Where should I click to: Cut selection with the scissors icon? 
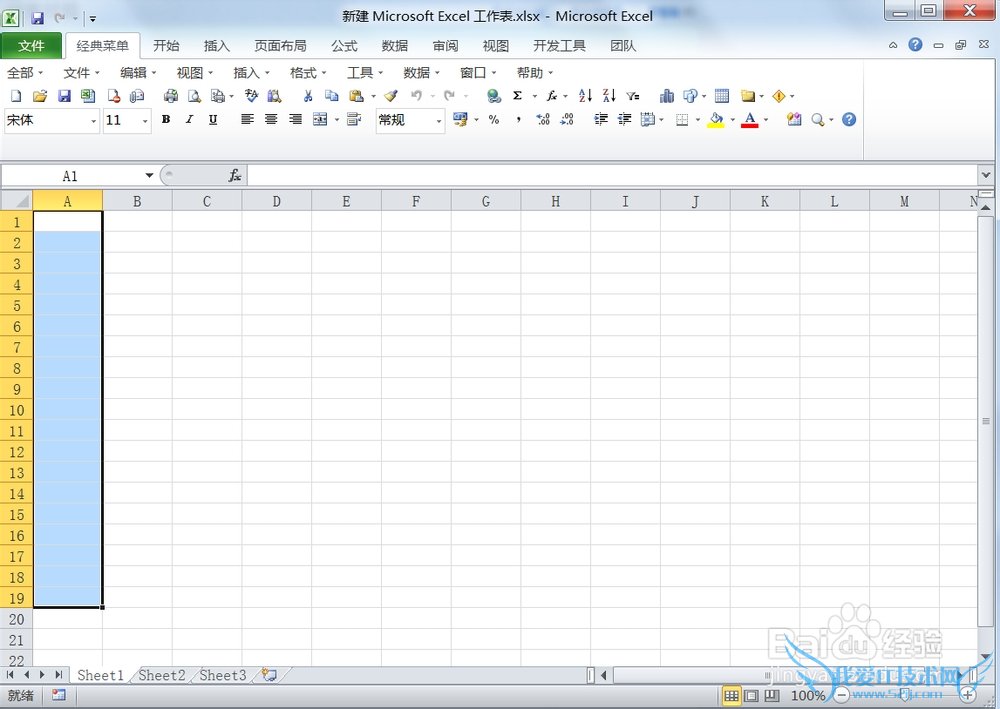308,96
